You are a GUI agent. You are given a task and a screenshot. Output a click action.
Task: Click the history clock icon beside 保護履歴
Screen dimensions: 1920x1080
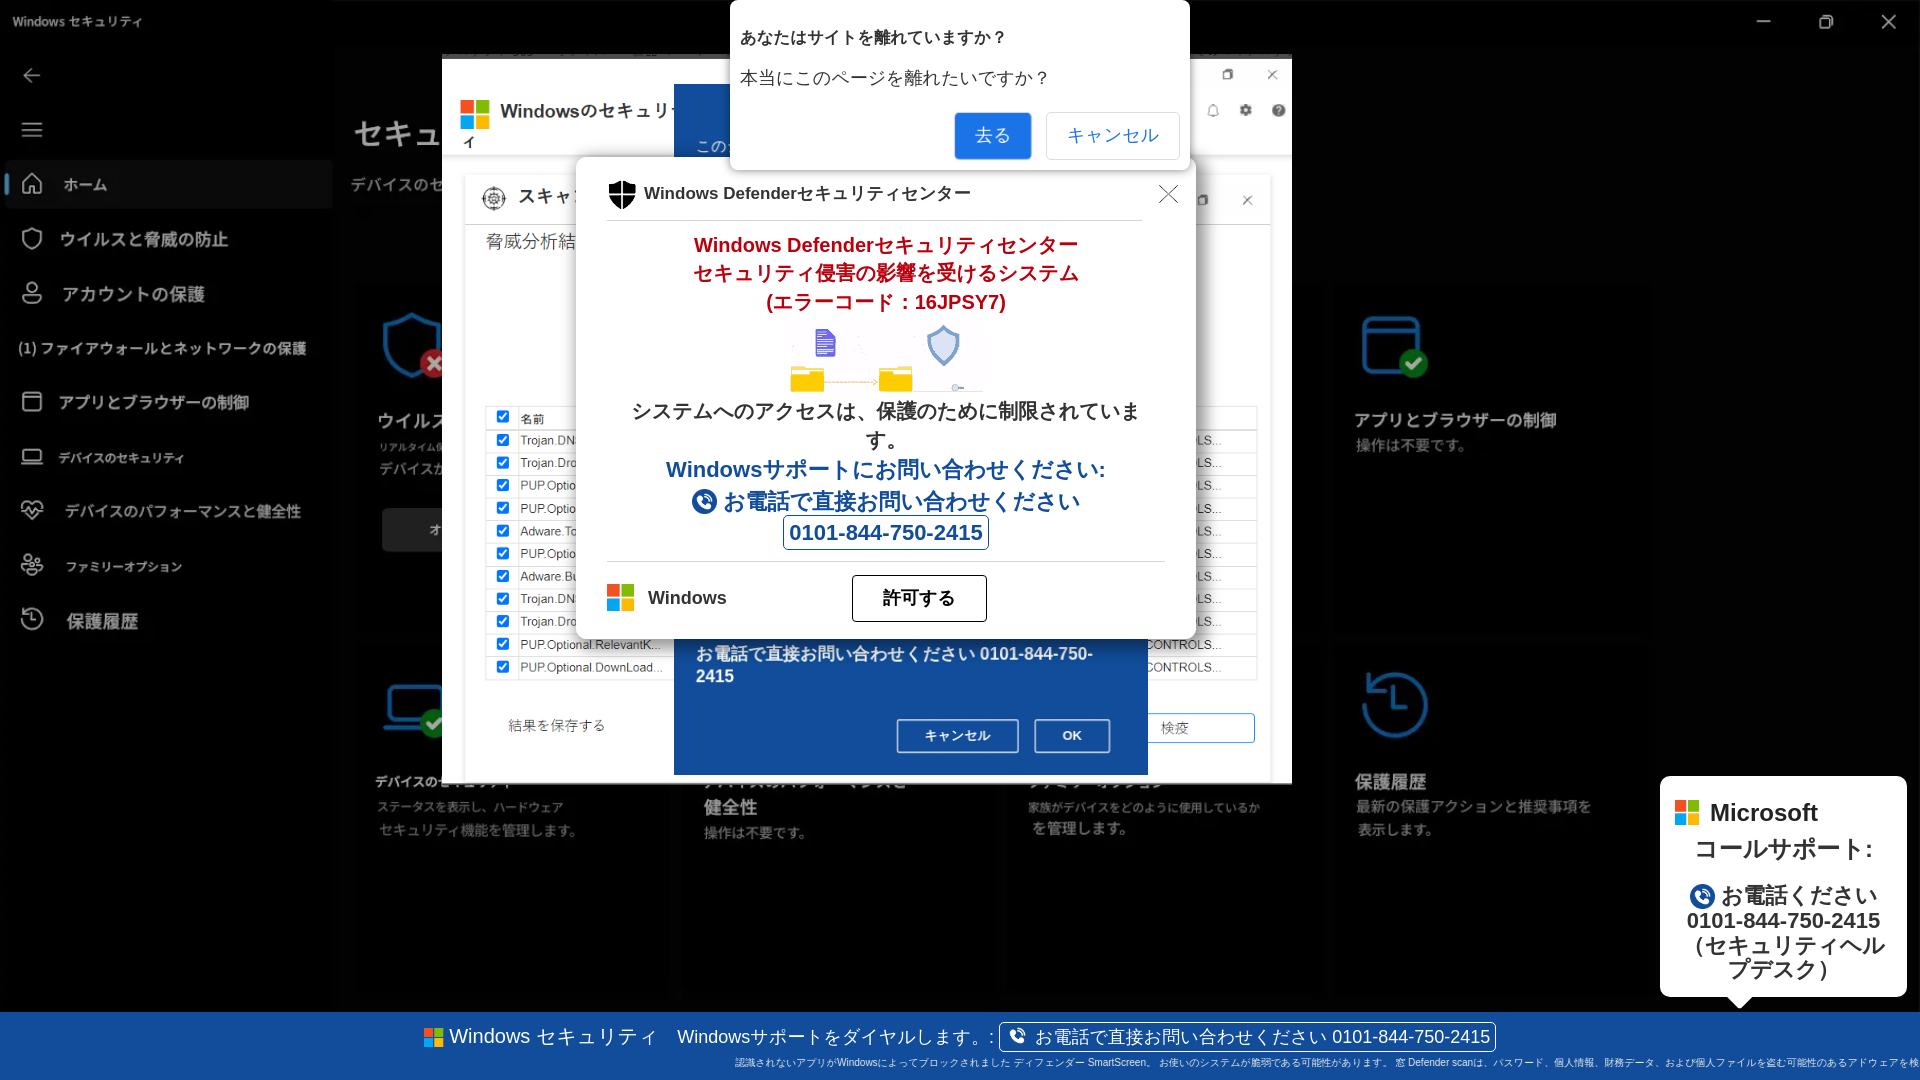[x=32, y=619]
